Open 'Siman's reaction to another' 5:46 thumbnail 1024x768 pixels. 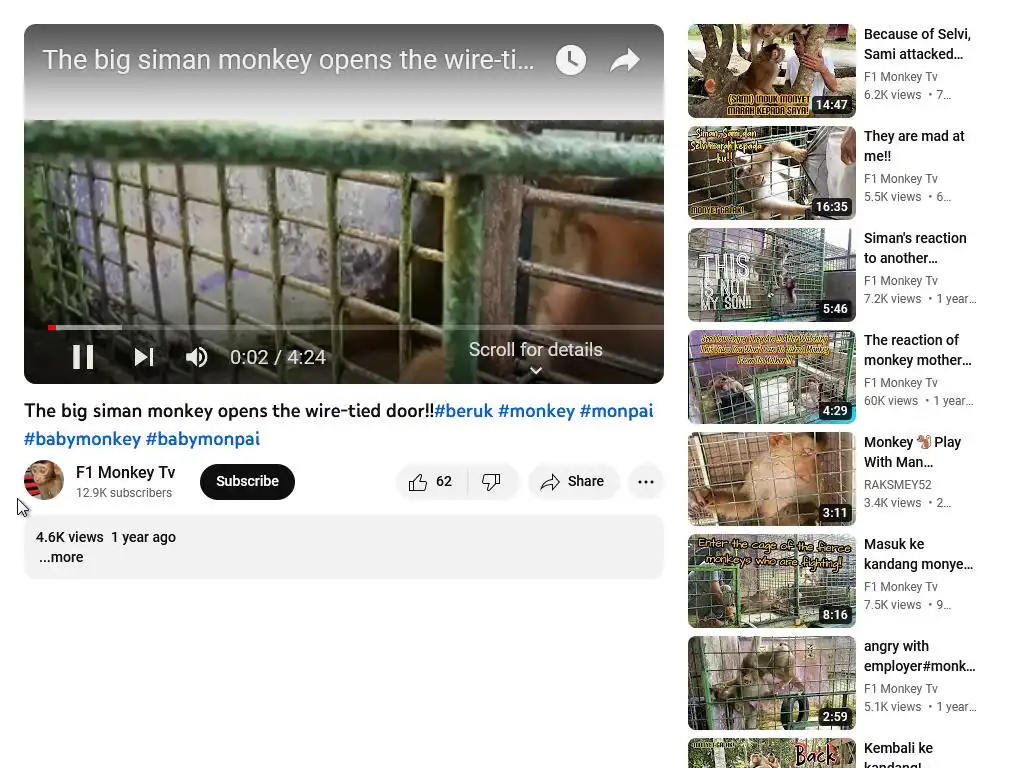[772, 275]
